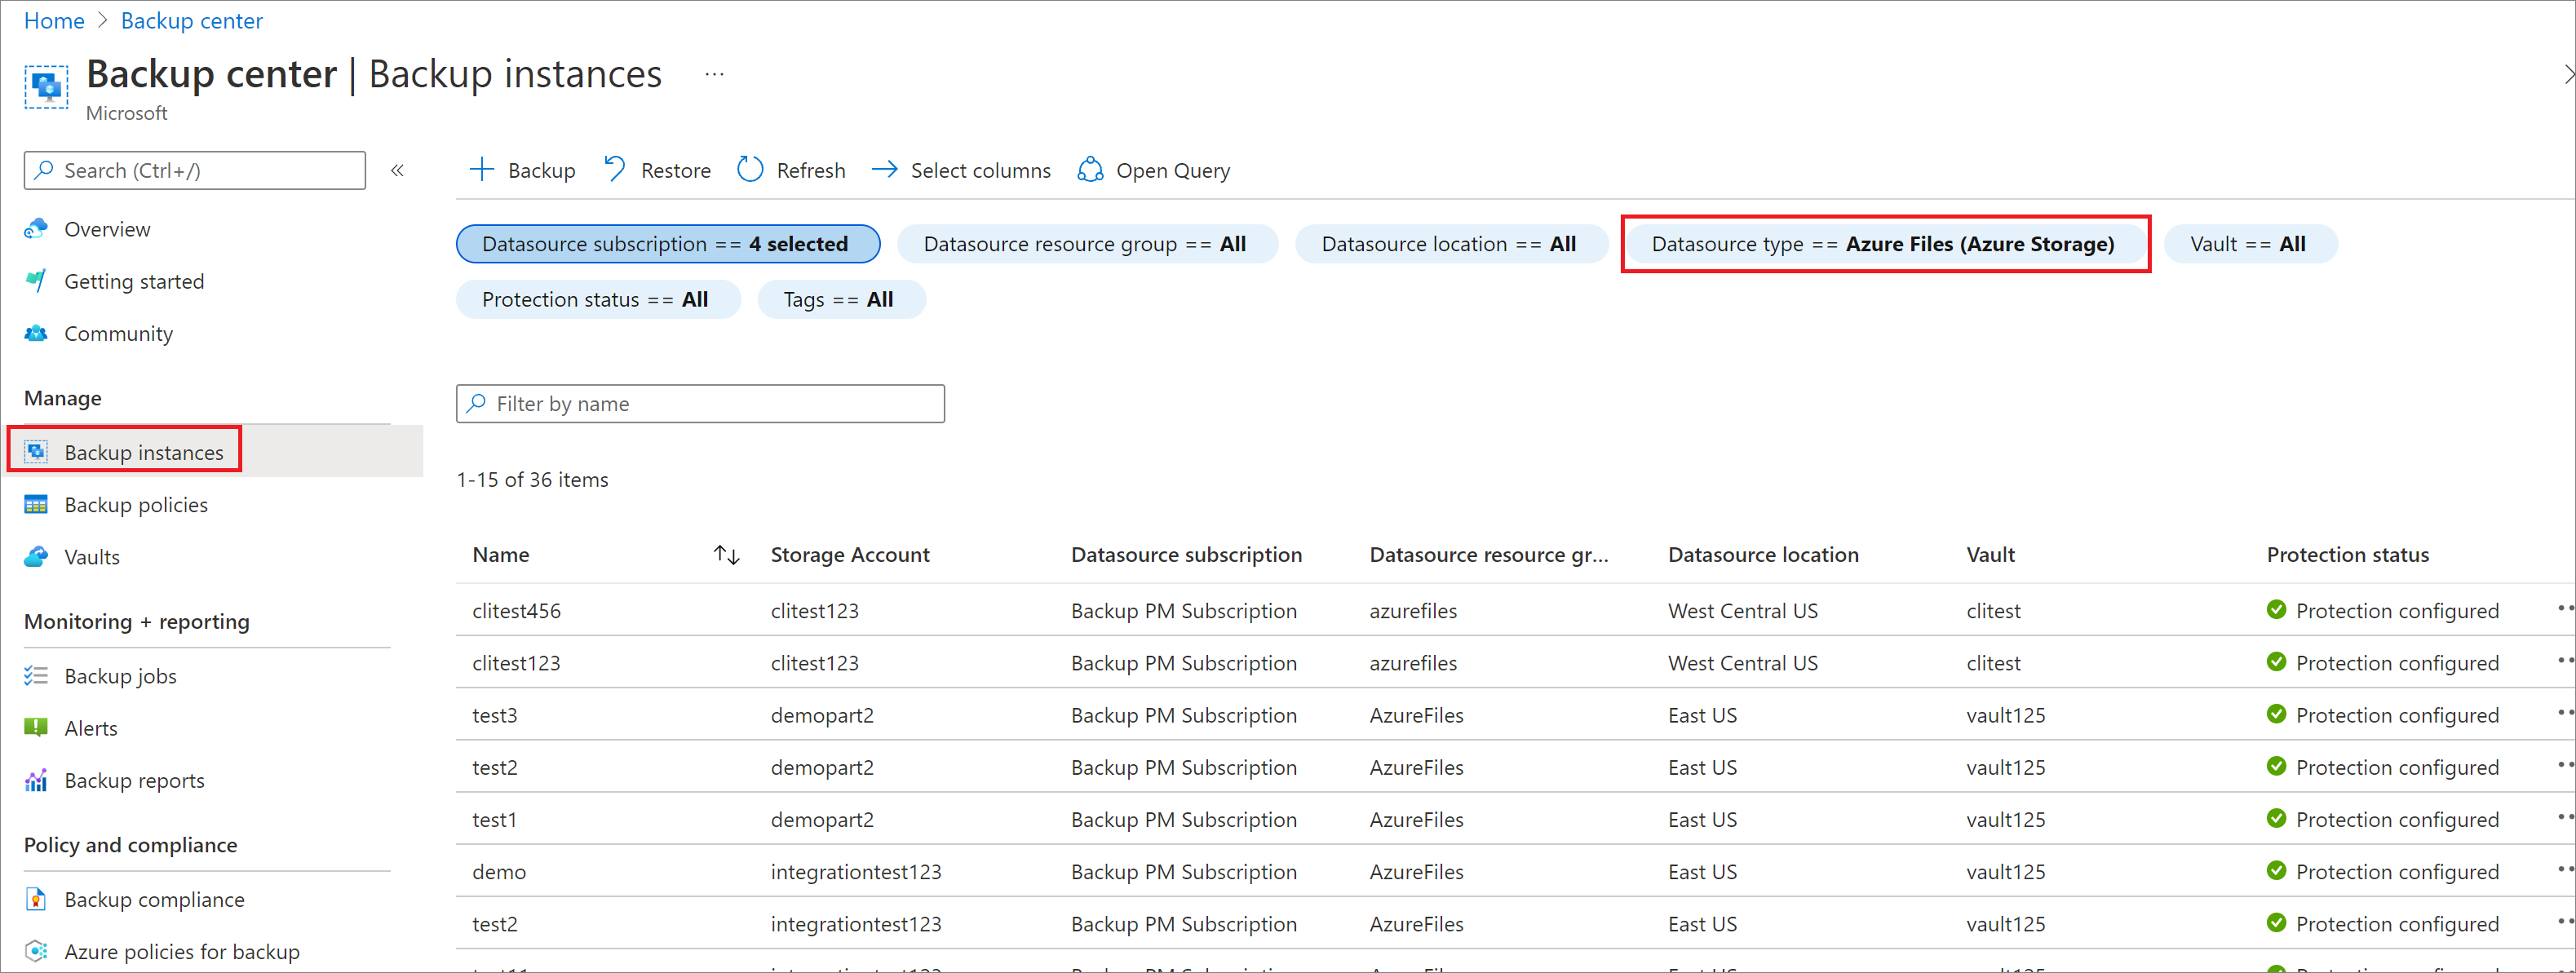Toggle Datasource subscription filter selection

(666, 243)
